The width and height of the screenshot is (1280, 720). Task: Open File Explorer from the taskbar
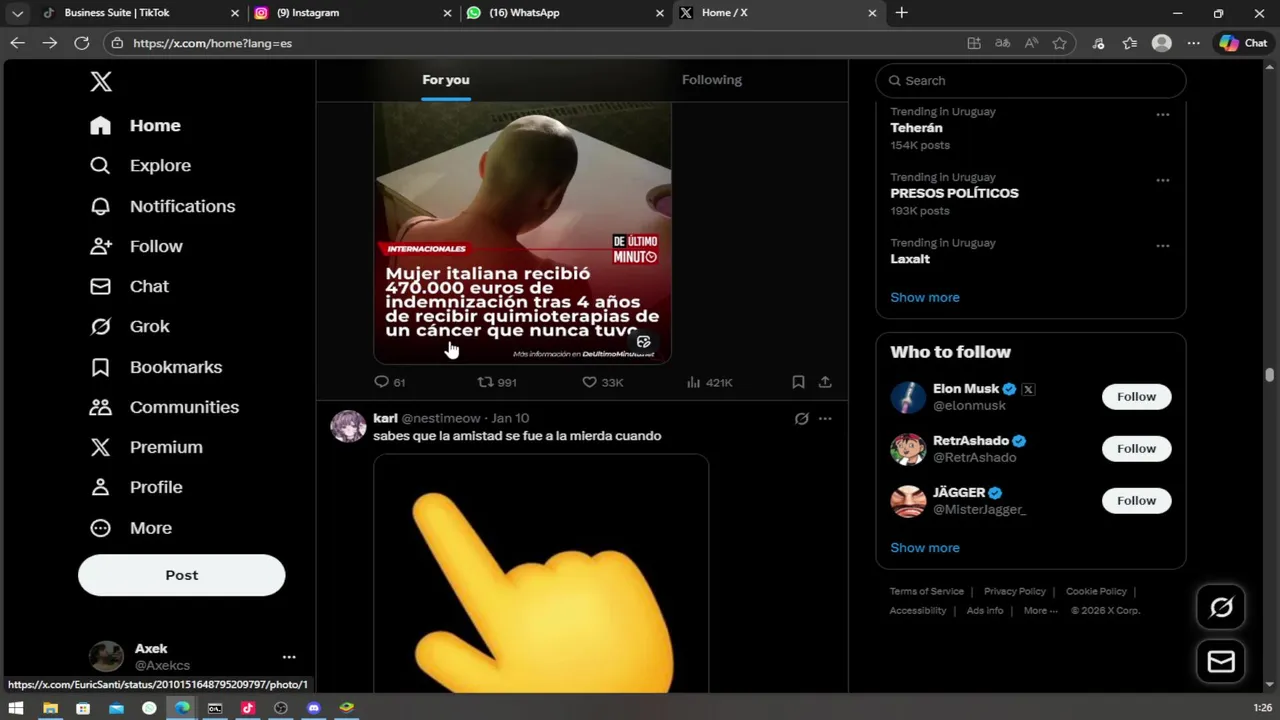pyautogui.click(x=50, y=708)
